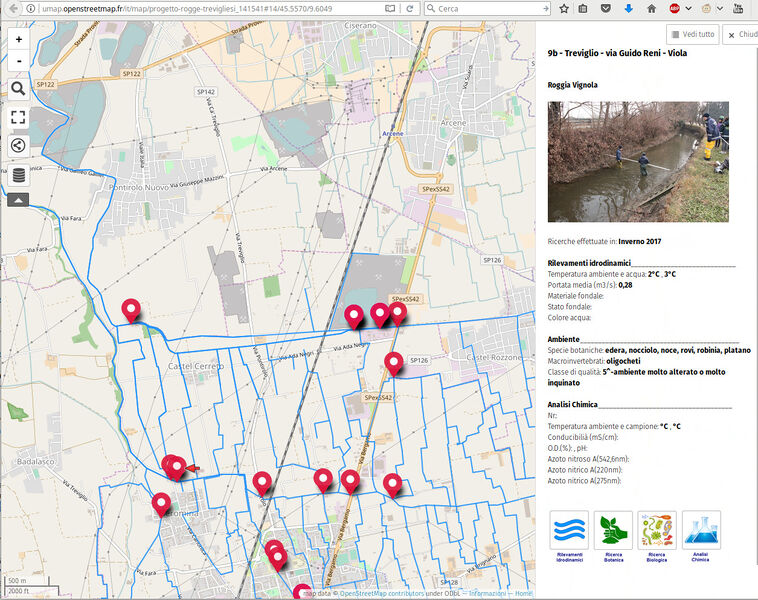Click the Ricerca Botanica plant icon

613,530
